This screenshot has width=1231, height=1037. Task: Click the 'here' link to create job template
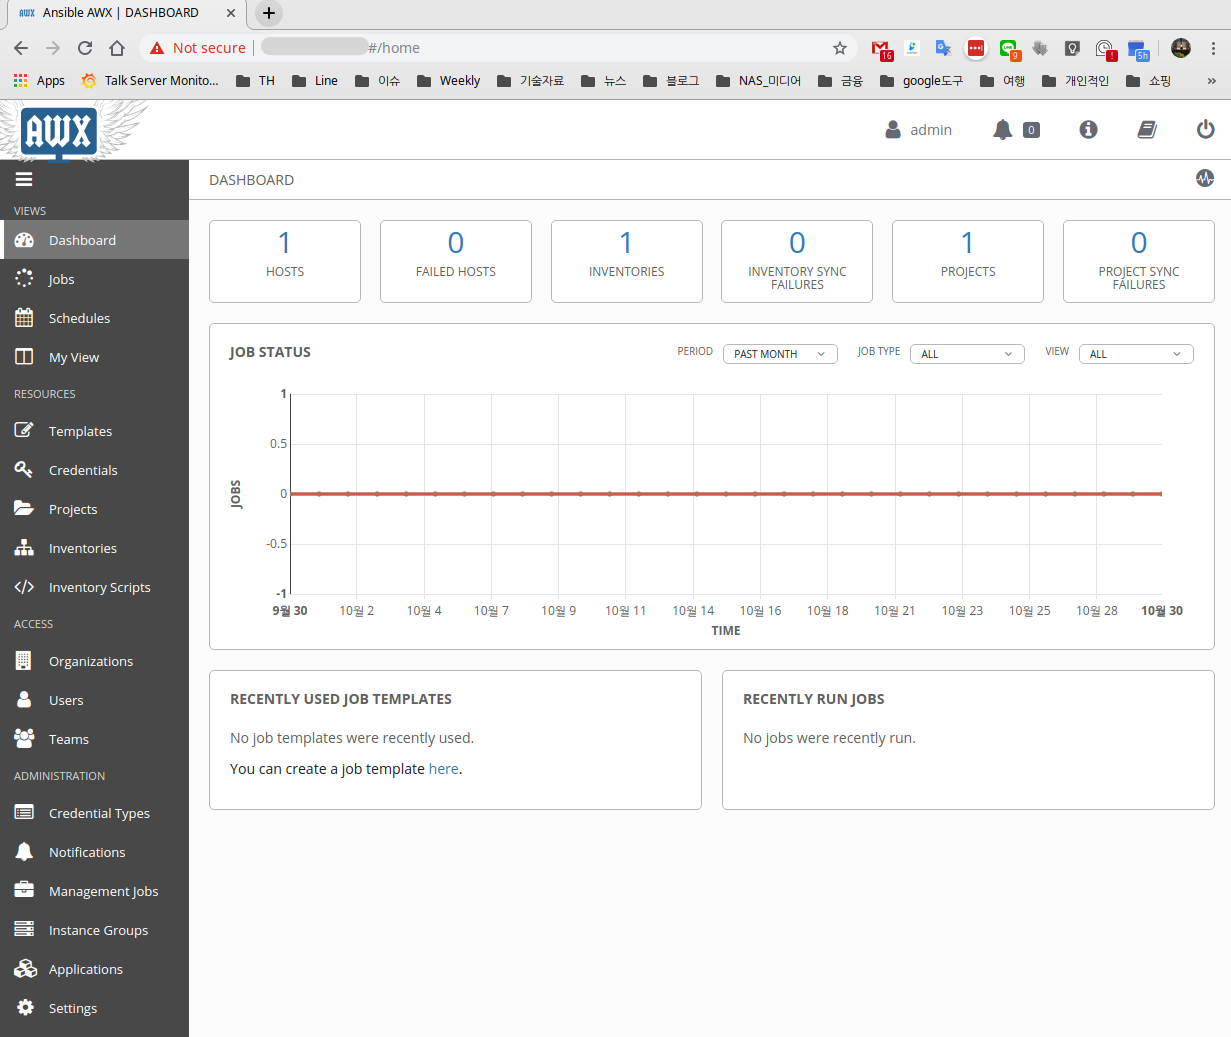443,769
